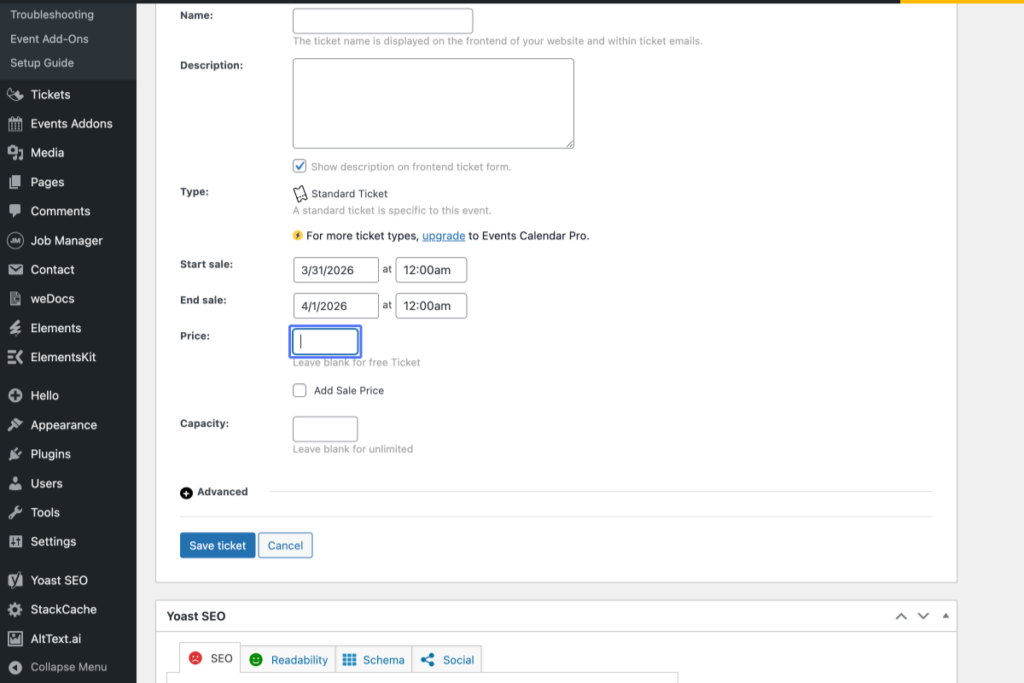
Task: Click the red sad face SEO icon
Action: pos(195,658)
